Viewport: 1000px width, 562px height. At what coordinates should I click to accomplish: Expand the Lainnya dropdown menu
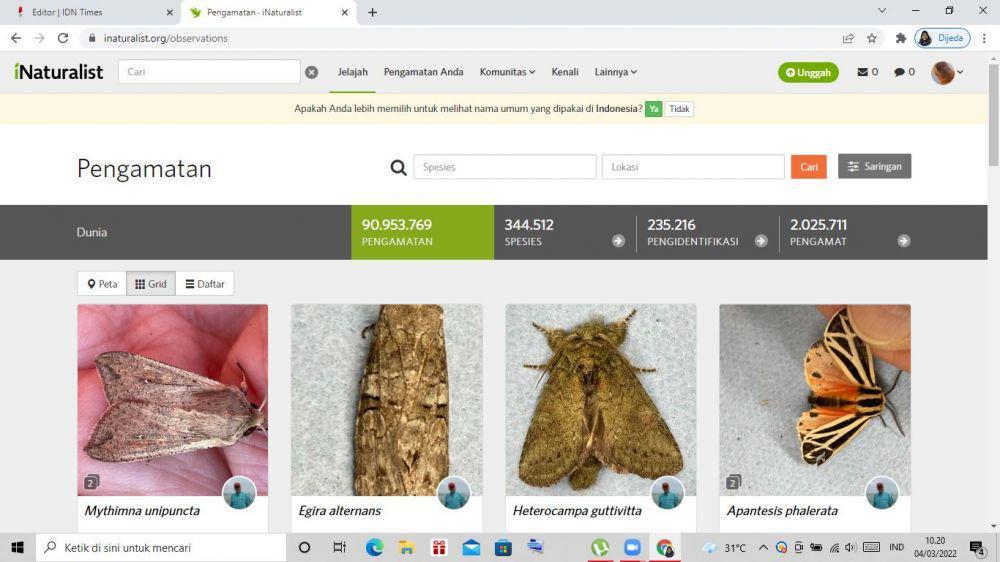(615, 72)
